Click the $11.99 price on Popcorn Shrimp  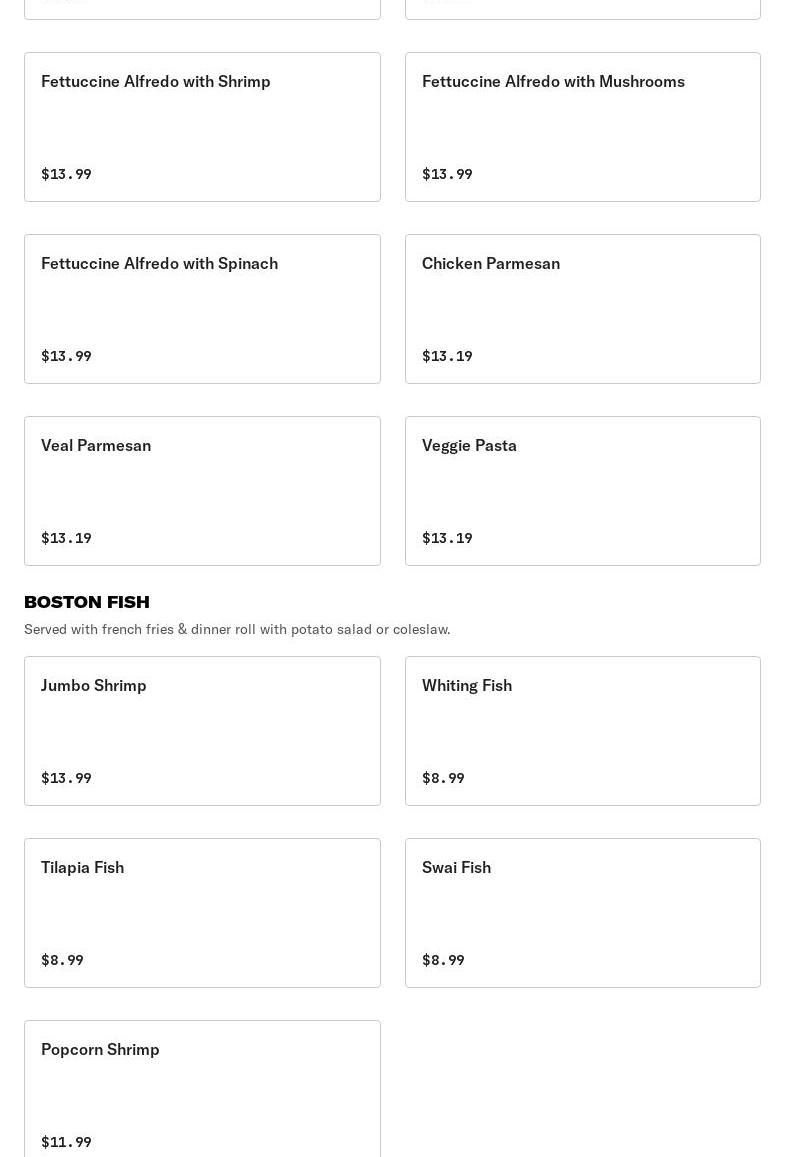tap(66, 1142)
